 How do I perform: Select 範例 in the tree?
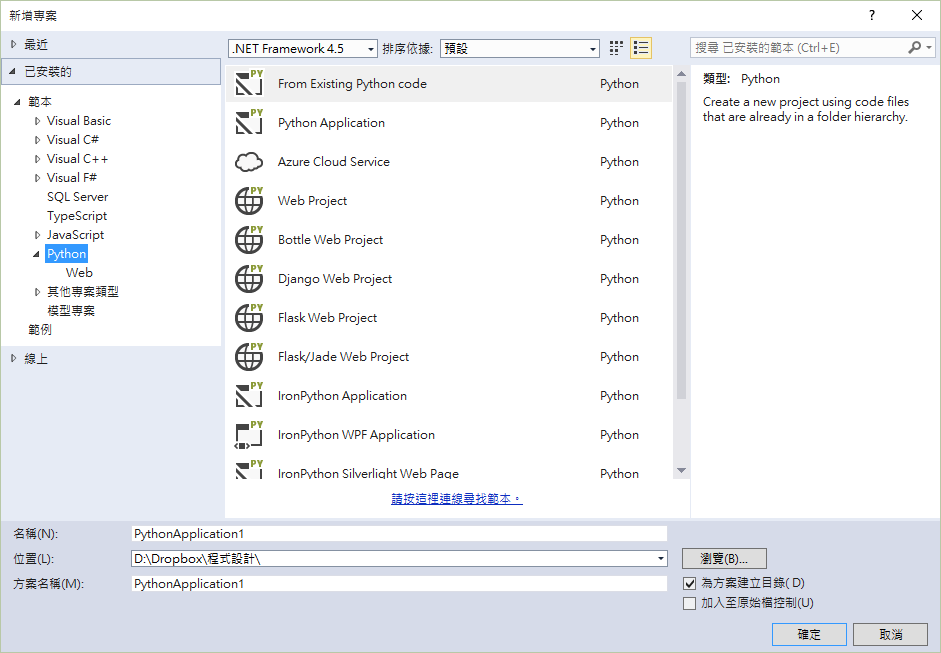(40, 330)
